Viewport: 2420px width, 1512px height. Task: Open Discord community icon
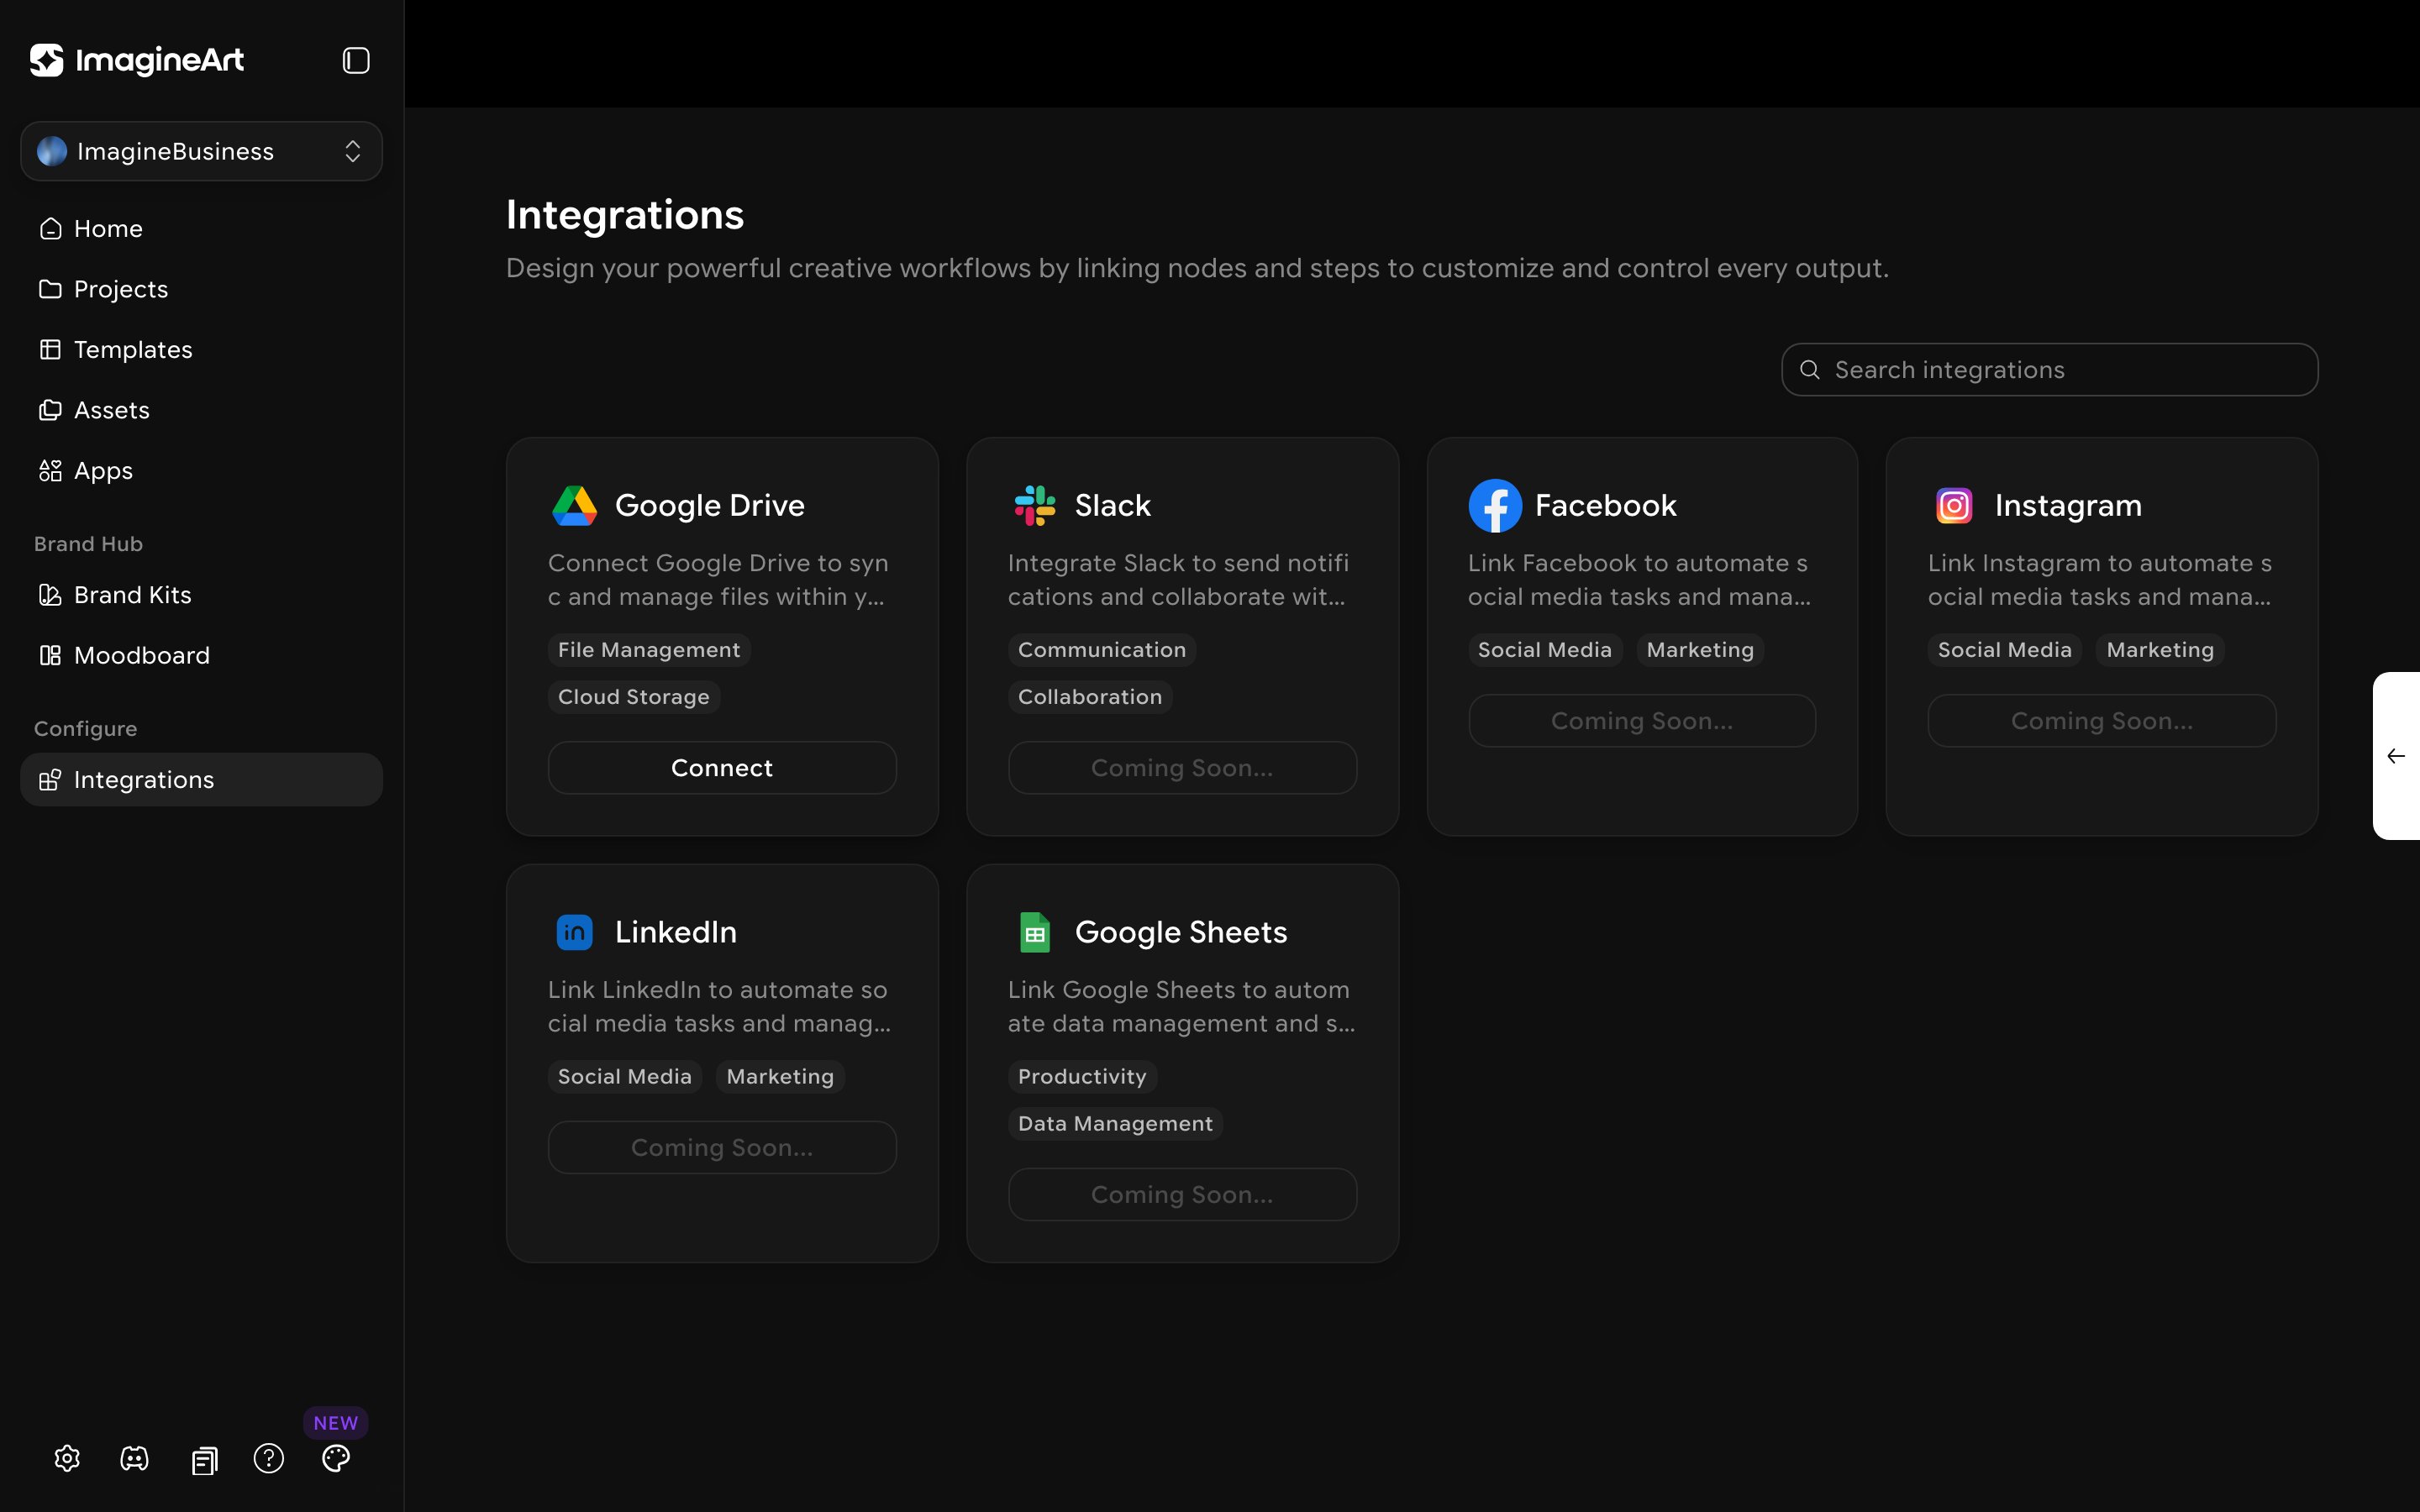pyautogui.click(x=134, y=1458)
